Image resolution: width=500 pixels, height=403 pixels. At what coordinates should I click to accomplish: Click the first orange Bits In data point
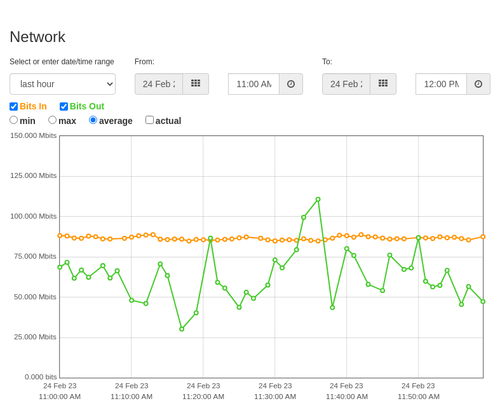(60, 236)
